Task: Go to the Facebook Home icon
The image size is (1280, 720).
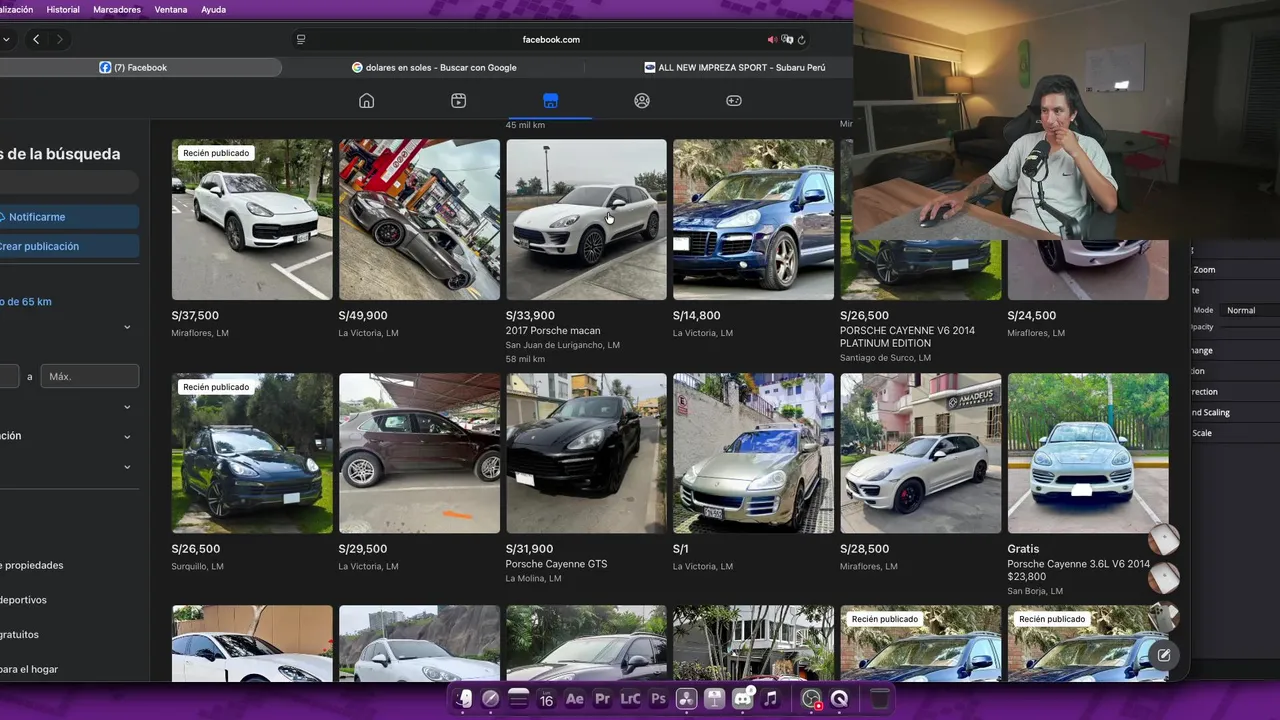Action: (x=367, y=101)
